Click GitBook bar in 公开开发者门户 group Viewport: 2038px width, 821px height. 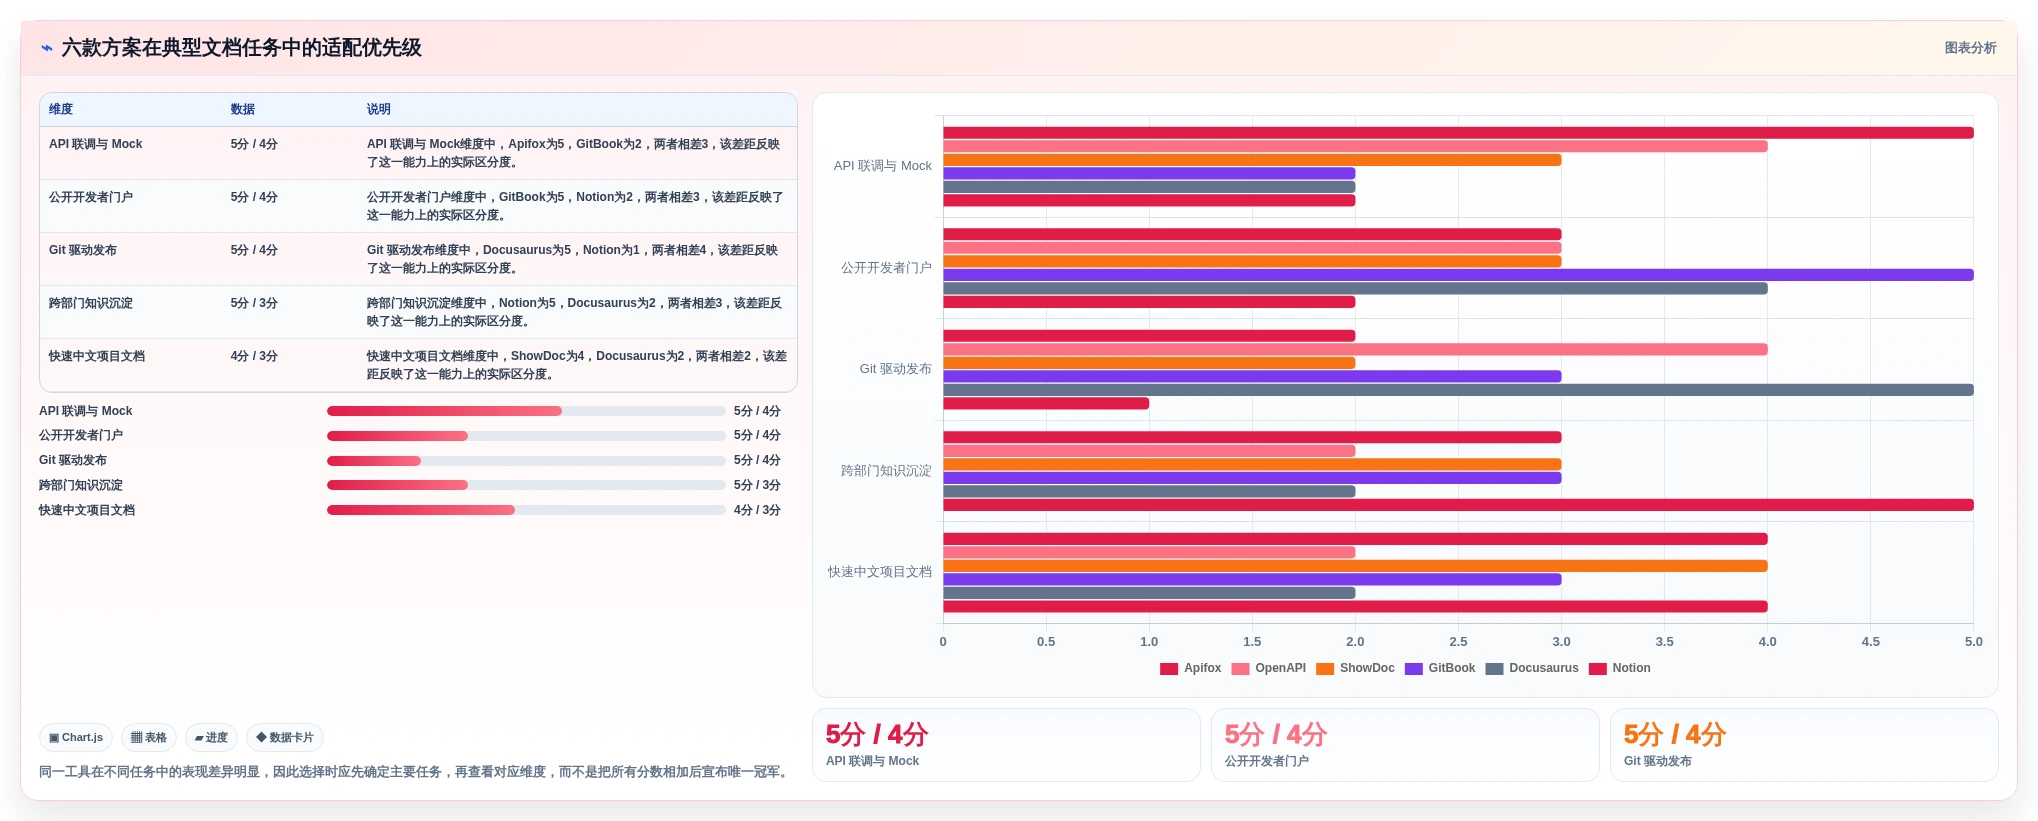click(x=1458, y=275)
